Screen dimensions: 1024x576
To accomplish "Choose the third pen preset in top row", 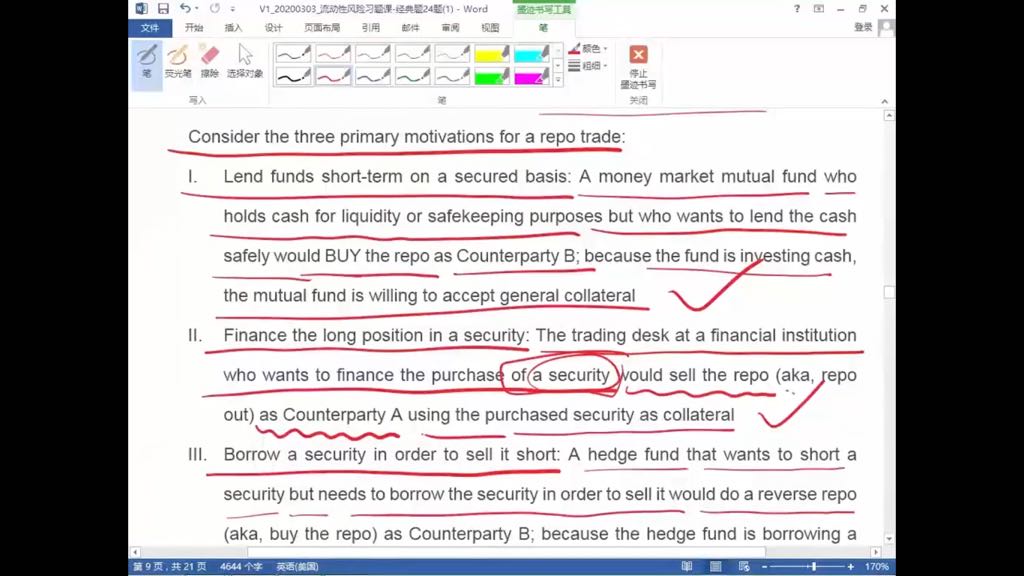I will [x=373, y=54].
